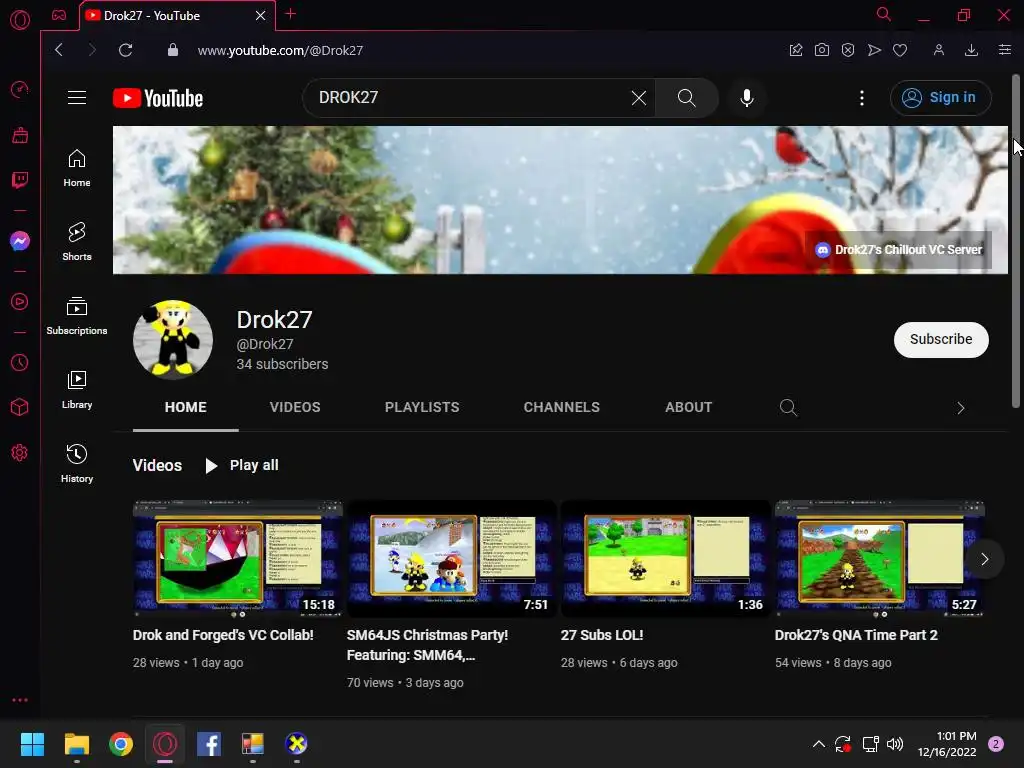Viewport: 1024px width, 768px height.
Task: Switch to the PLAYLISTS tab
Action: coord(422,408)
